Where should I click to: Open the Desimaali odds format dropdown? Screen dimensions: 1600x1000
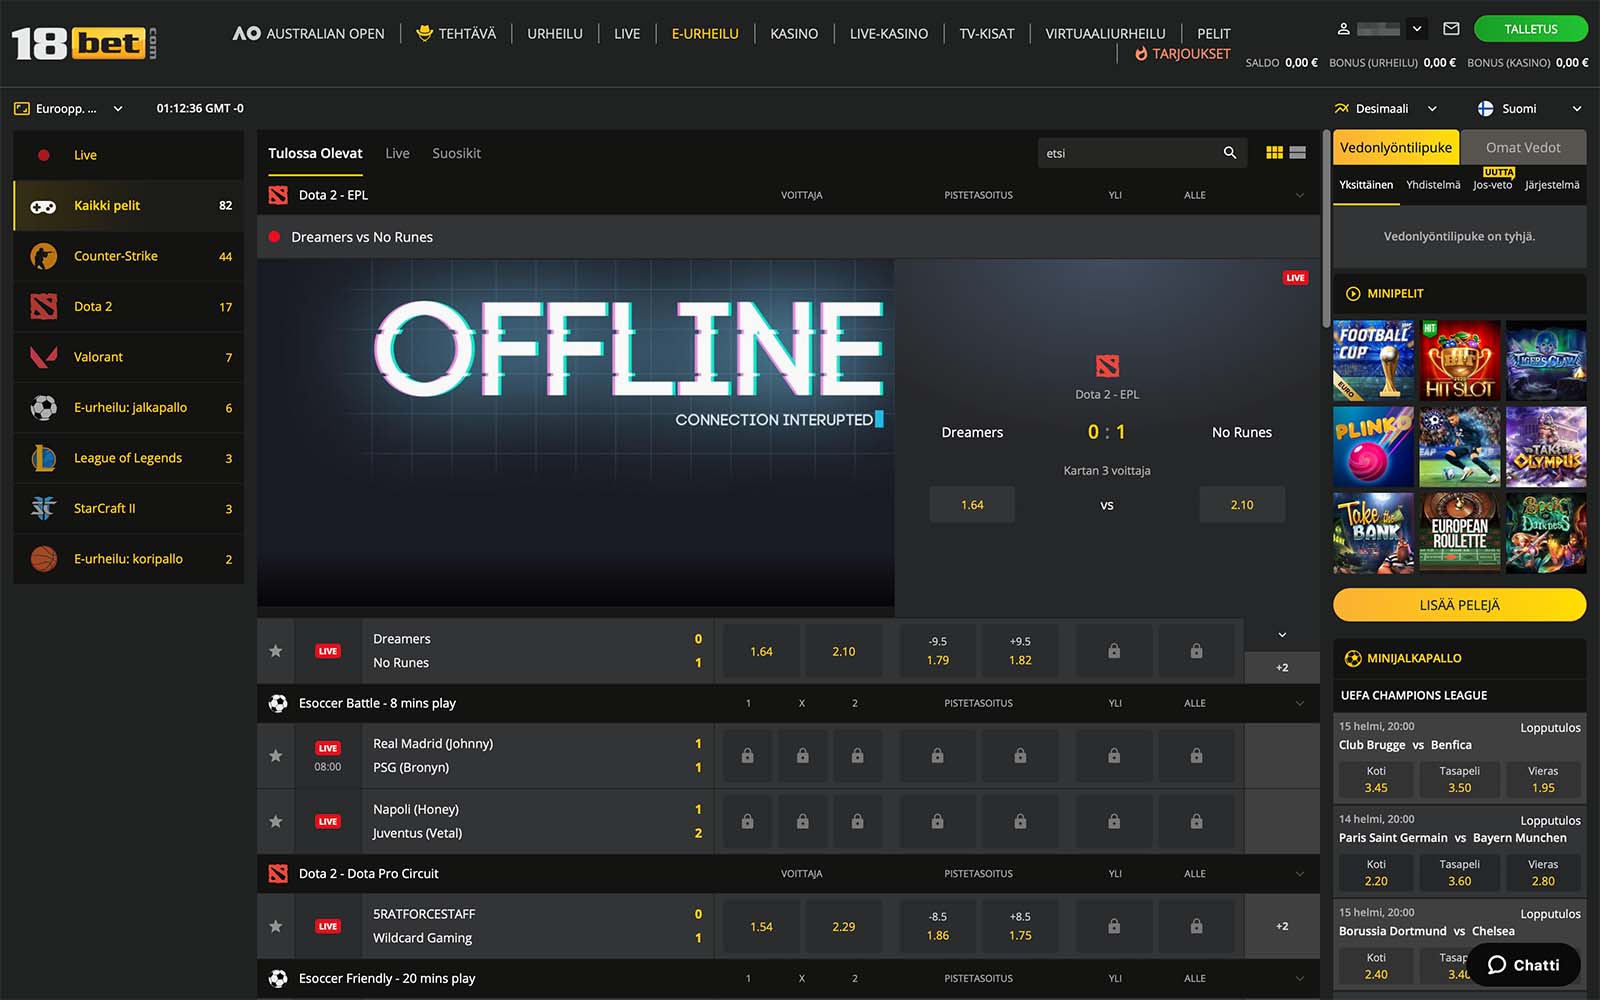(x=1386, y=108)
